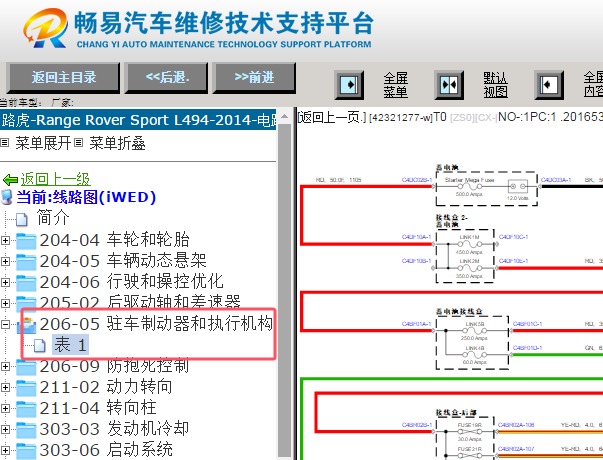Viewport: 603px width, 460px height.
Task: Follow the [返回上一页.] link
Action: tap(331, 117)
